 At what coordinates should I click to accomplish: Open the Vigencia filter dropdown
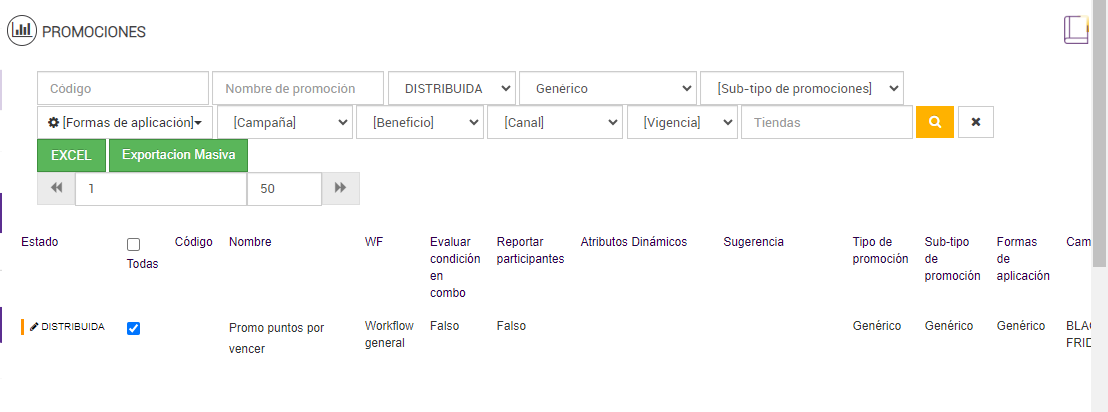point(682,122)
